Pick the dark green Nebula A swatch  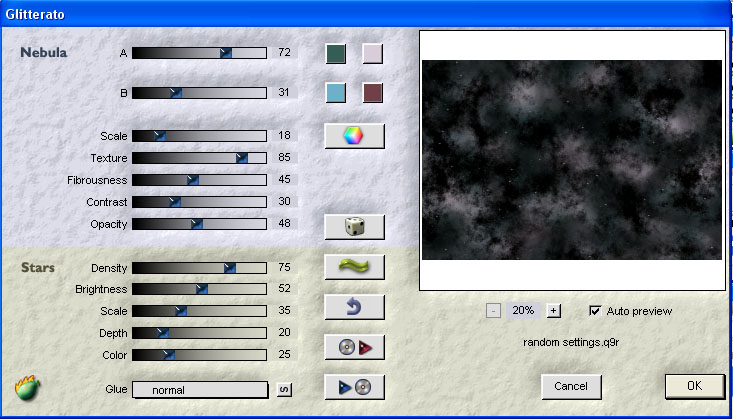pyautogui.click(x=337, y=54)
